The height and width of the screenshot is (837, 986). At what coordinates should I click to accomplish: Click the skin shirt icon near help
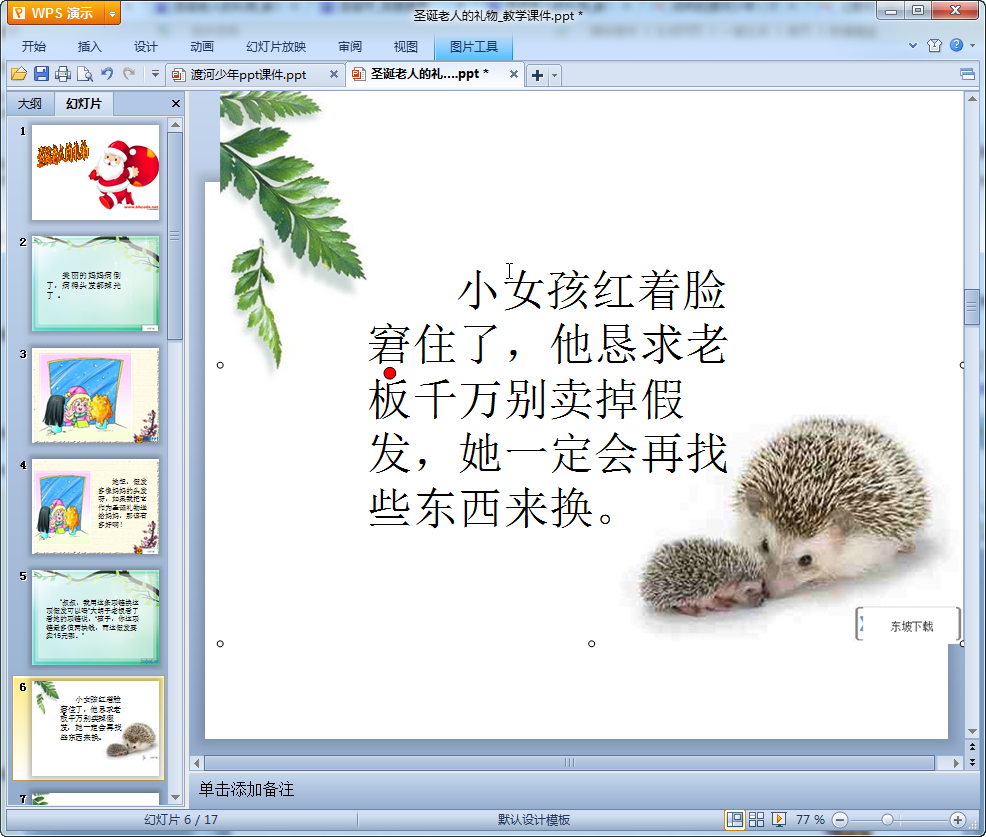pos(934,45)
